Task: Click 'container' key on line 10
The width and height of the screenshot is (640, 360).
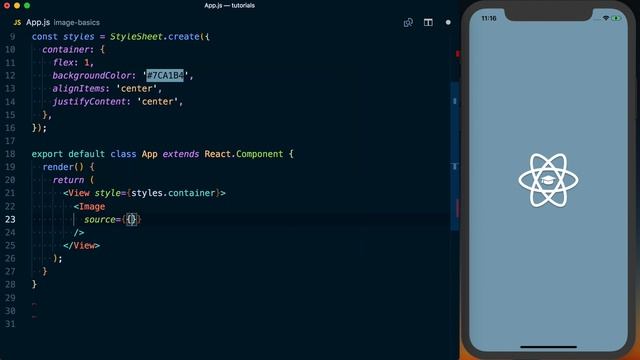Action: (65, 49)
